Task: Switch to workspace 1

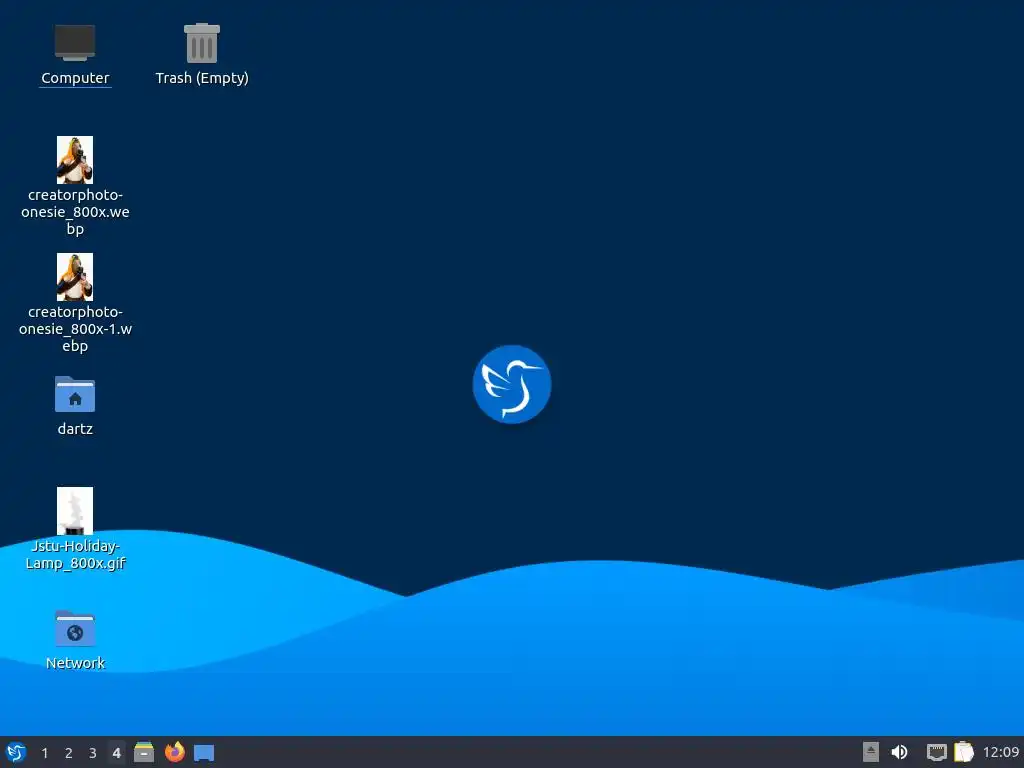Action: pos(44,753)
